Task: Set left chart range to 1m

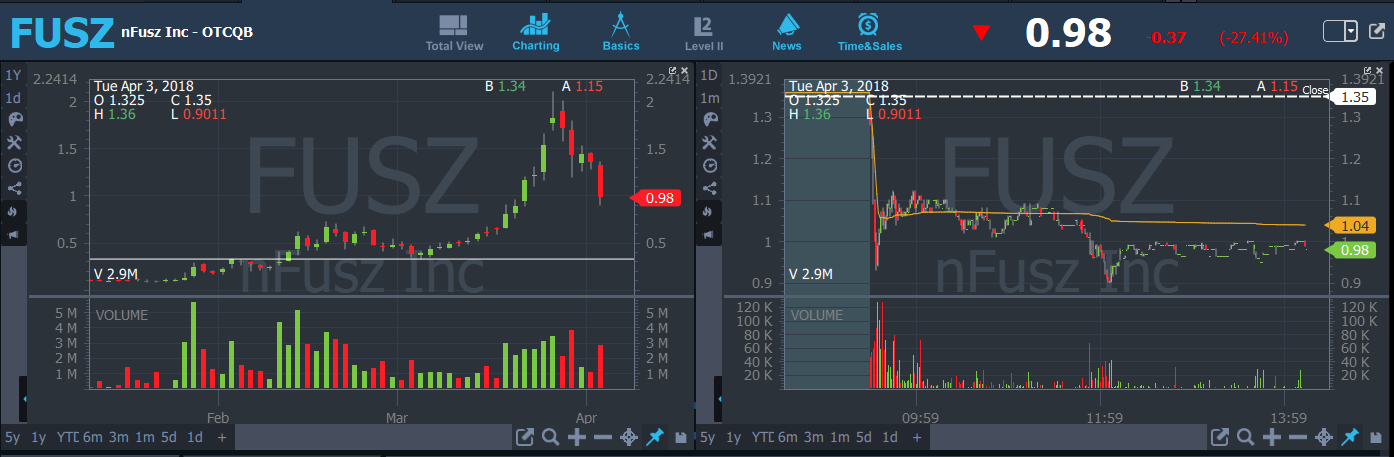Action: 144,437
